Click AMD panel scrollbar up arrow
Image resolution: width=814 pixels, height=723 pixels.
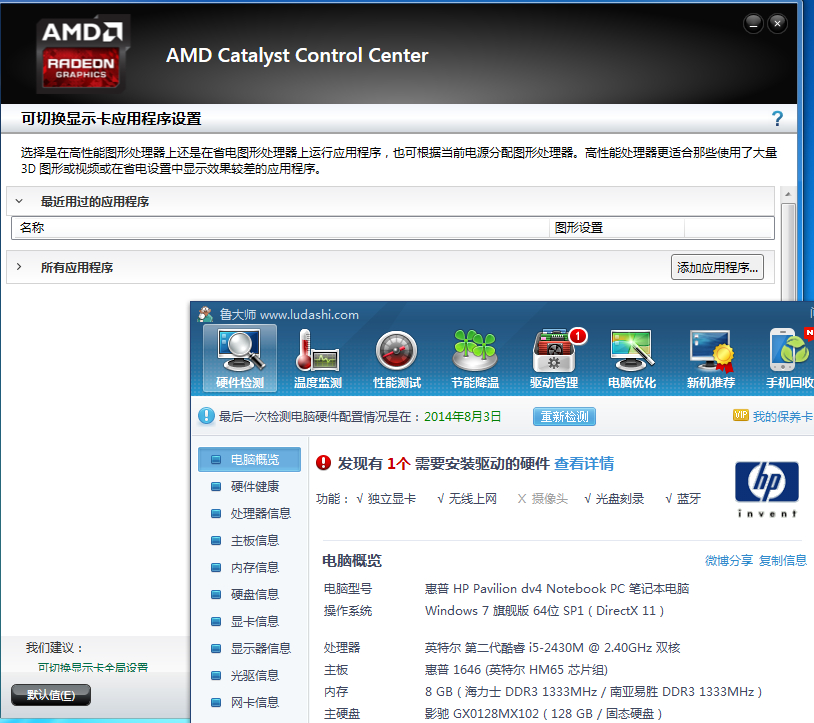[788, 194]
